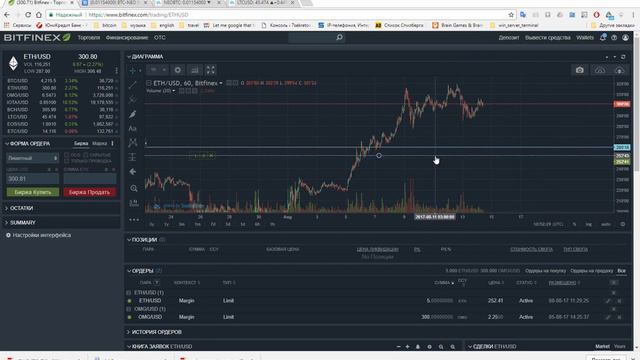The image size is (640, 360).
Task: Bookmark page with star icon in address bar
Action: pyautogui.click(x=511, y=15)
